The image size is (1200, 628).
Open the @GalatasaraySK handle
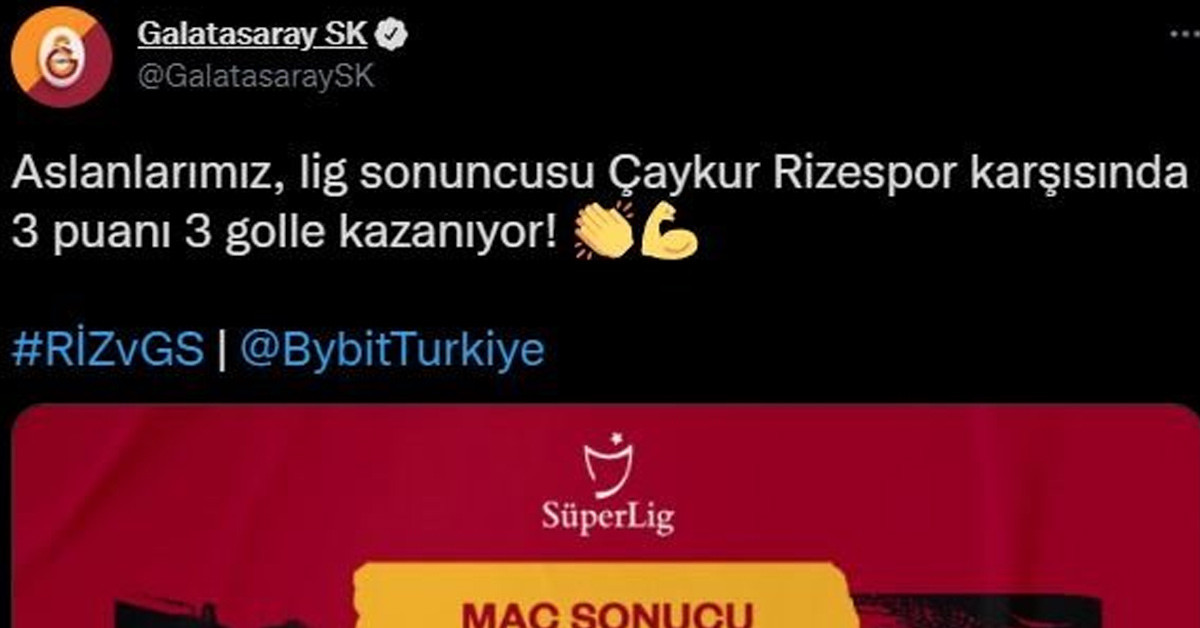(x=255, y=79)
